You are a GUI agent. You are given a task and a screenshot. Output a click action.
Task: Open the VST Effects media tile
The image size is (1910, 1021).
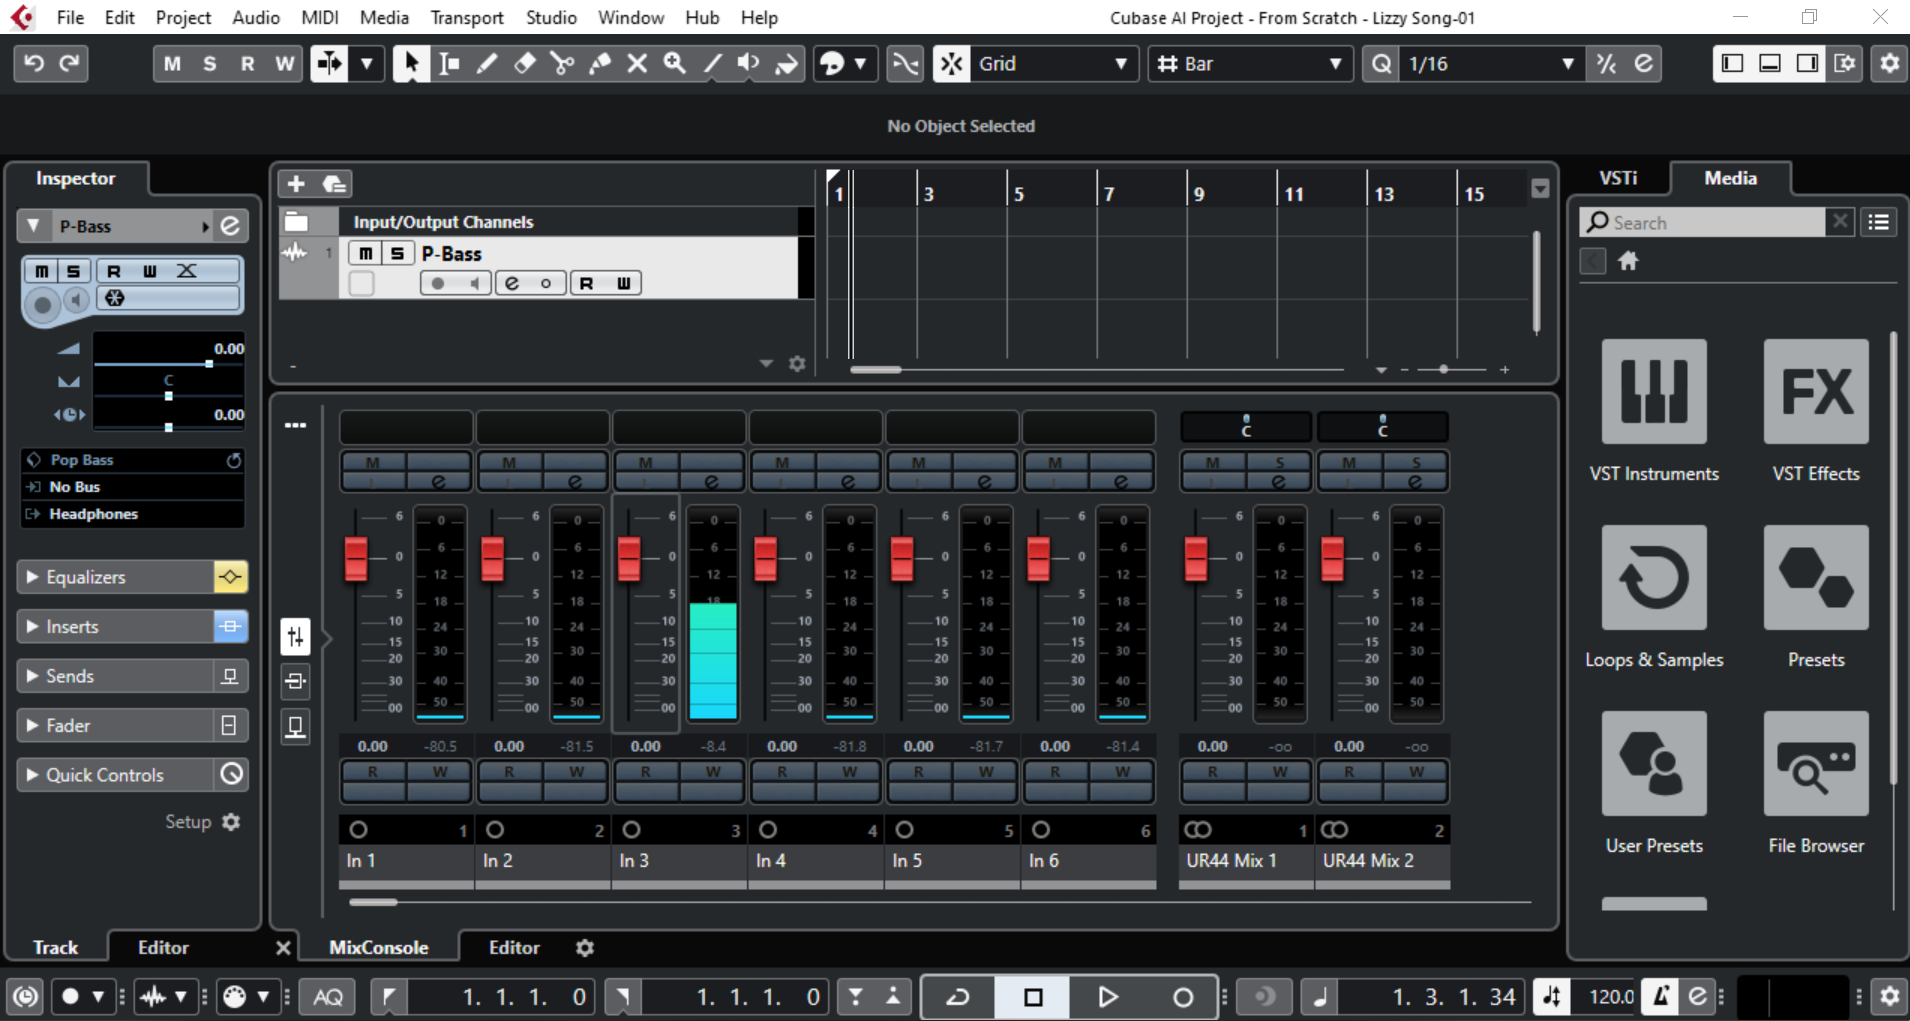[x=1816, y=391]
